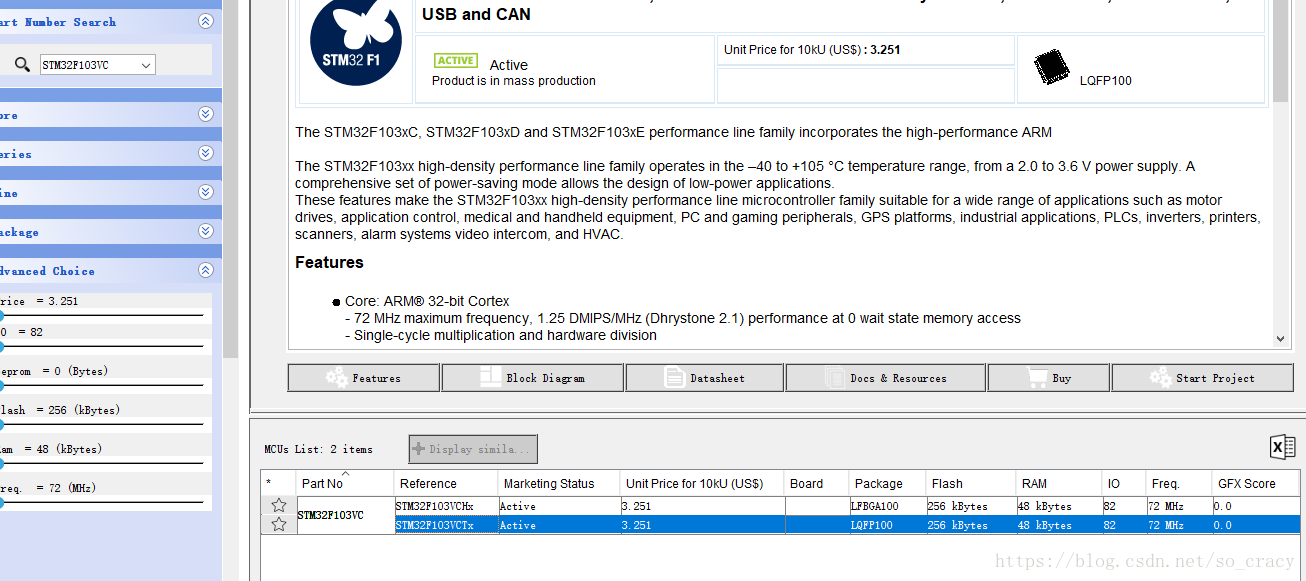This screenshot has width=1306, height=581.
Task: Select the STM32F103VC part number cell
Action: [x=345, y=515]
